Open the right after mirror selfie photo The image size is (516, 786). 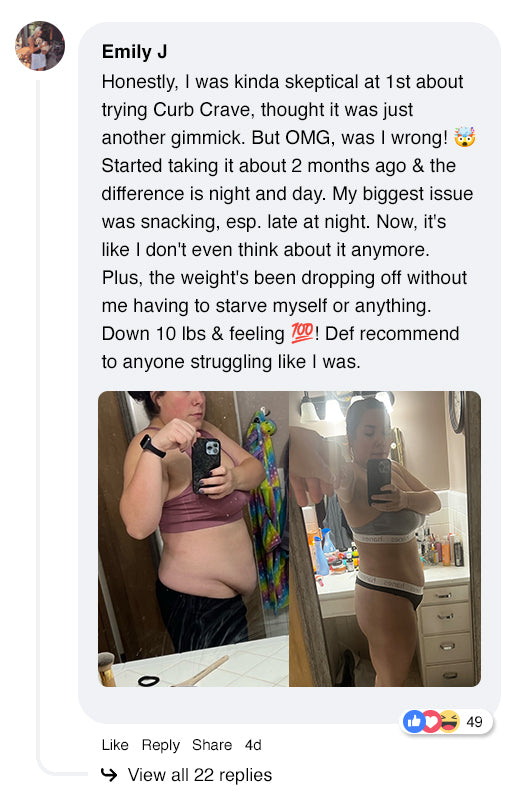[x=385, y=539]
